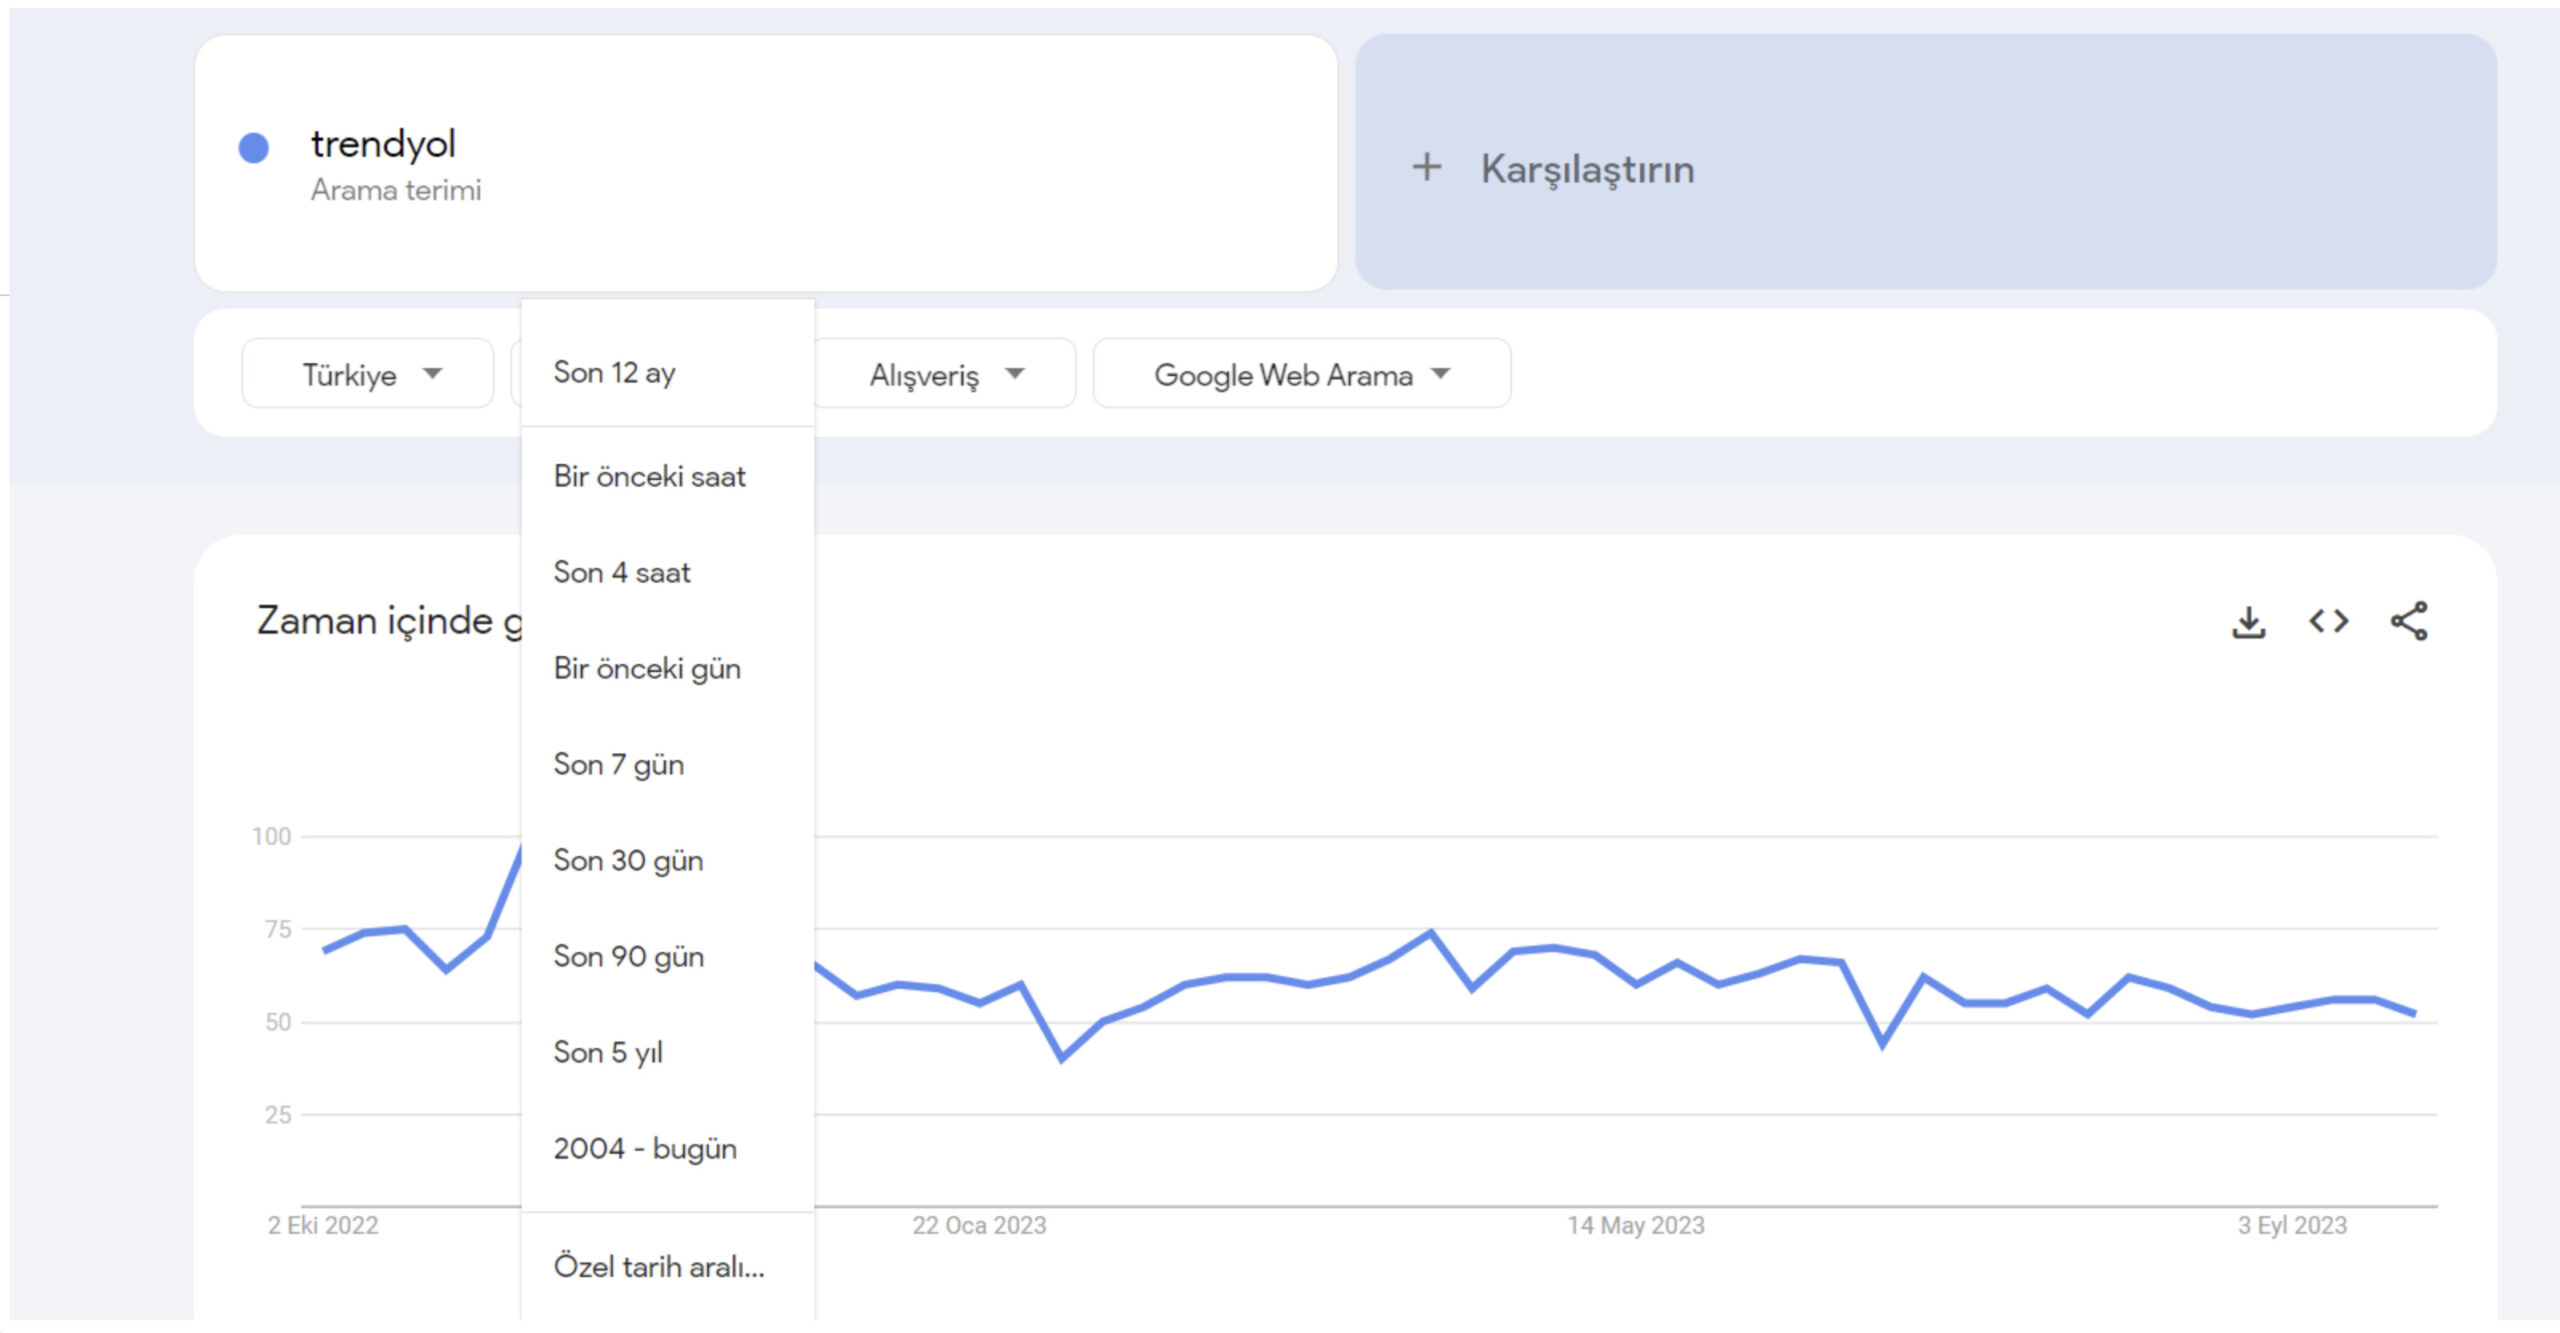Select Son 12 ay time range

[x=668, y=372]
